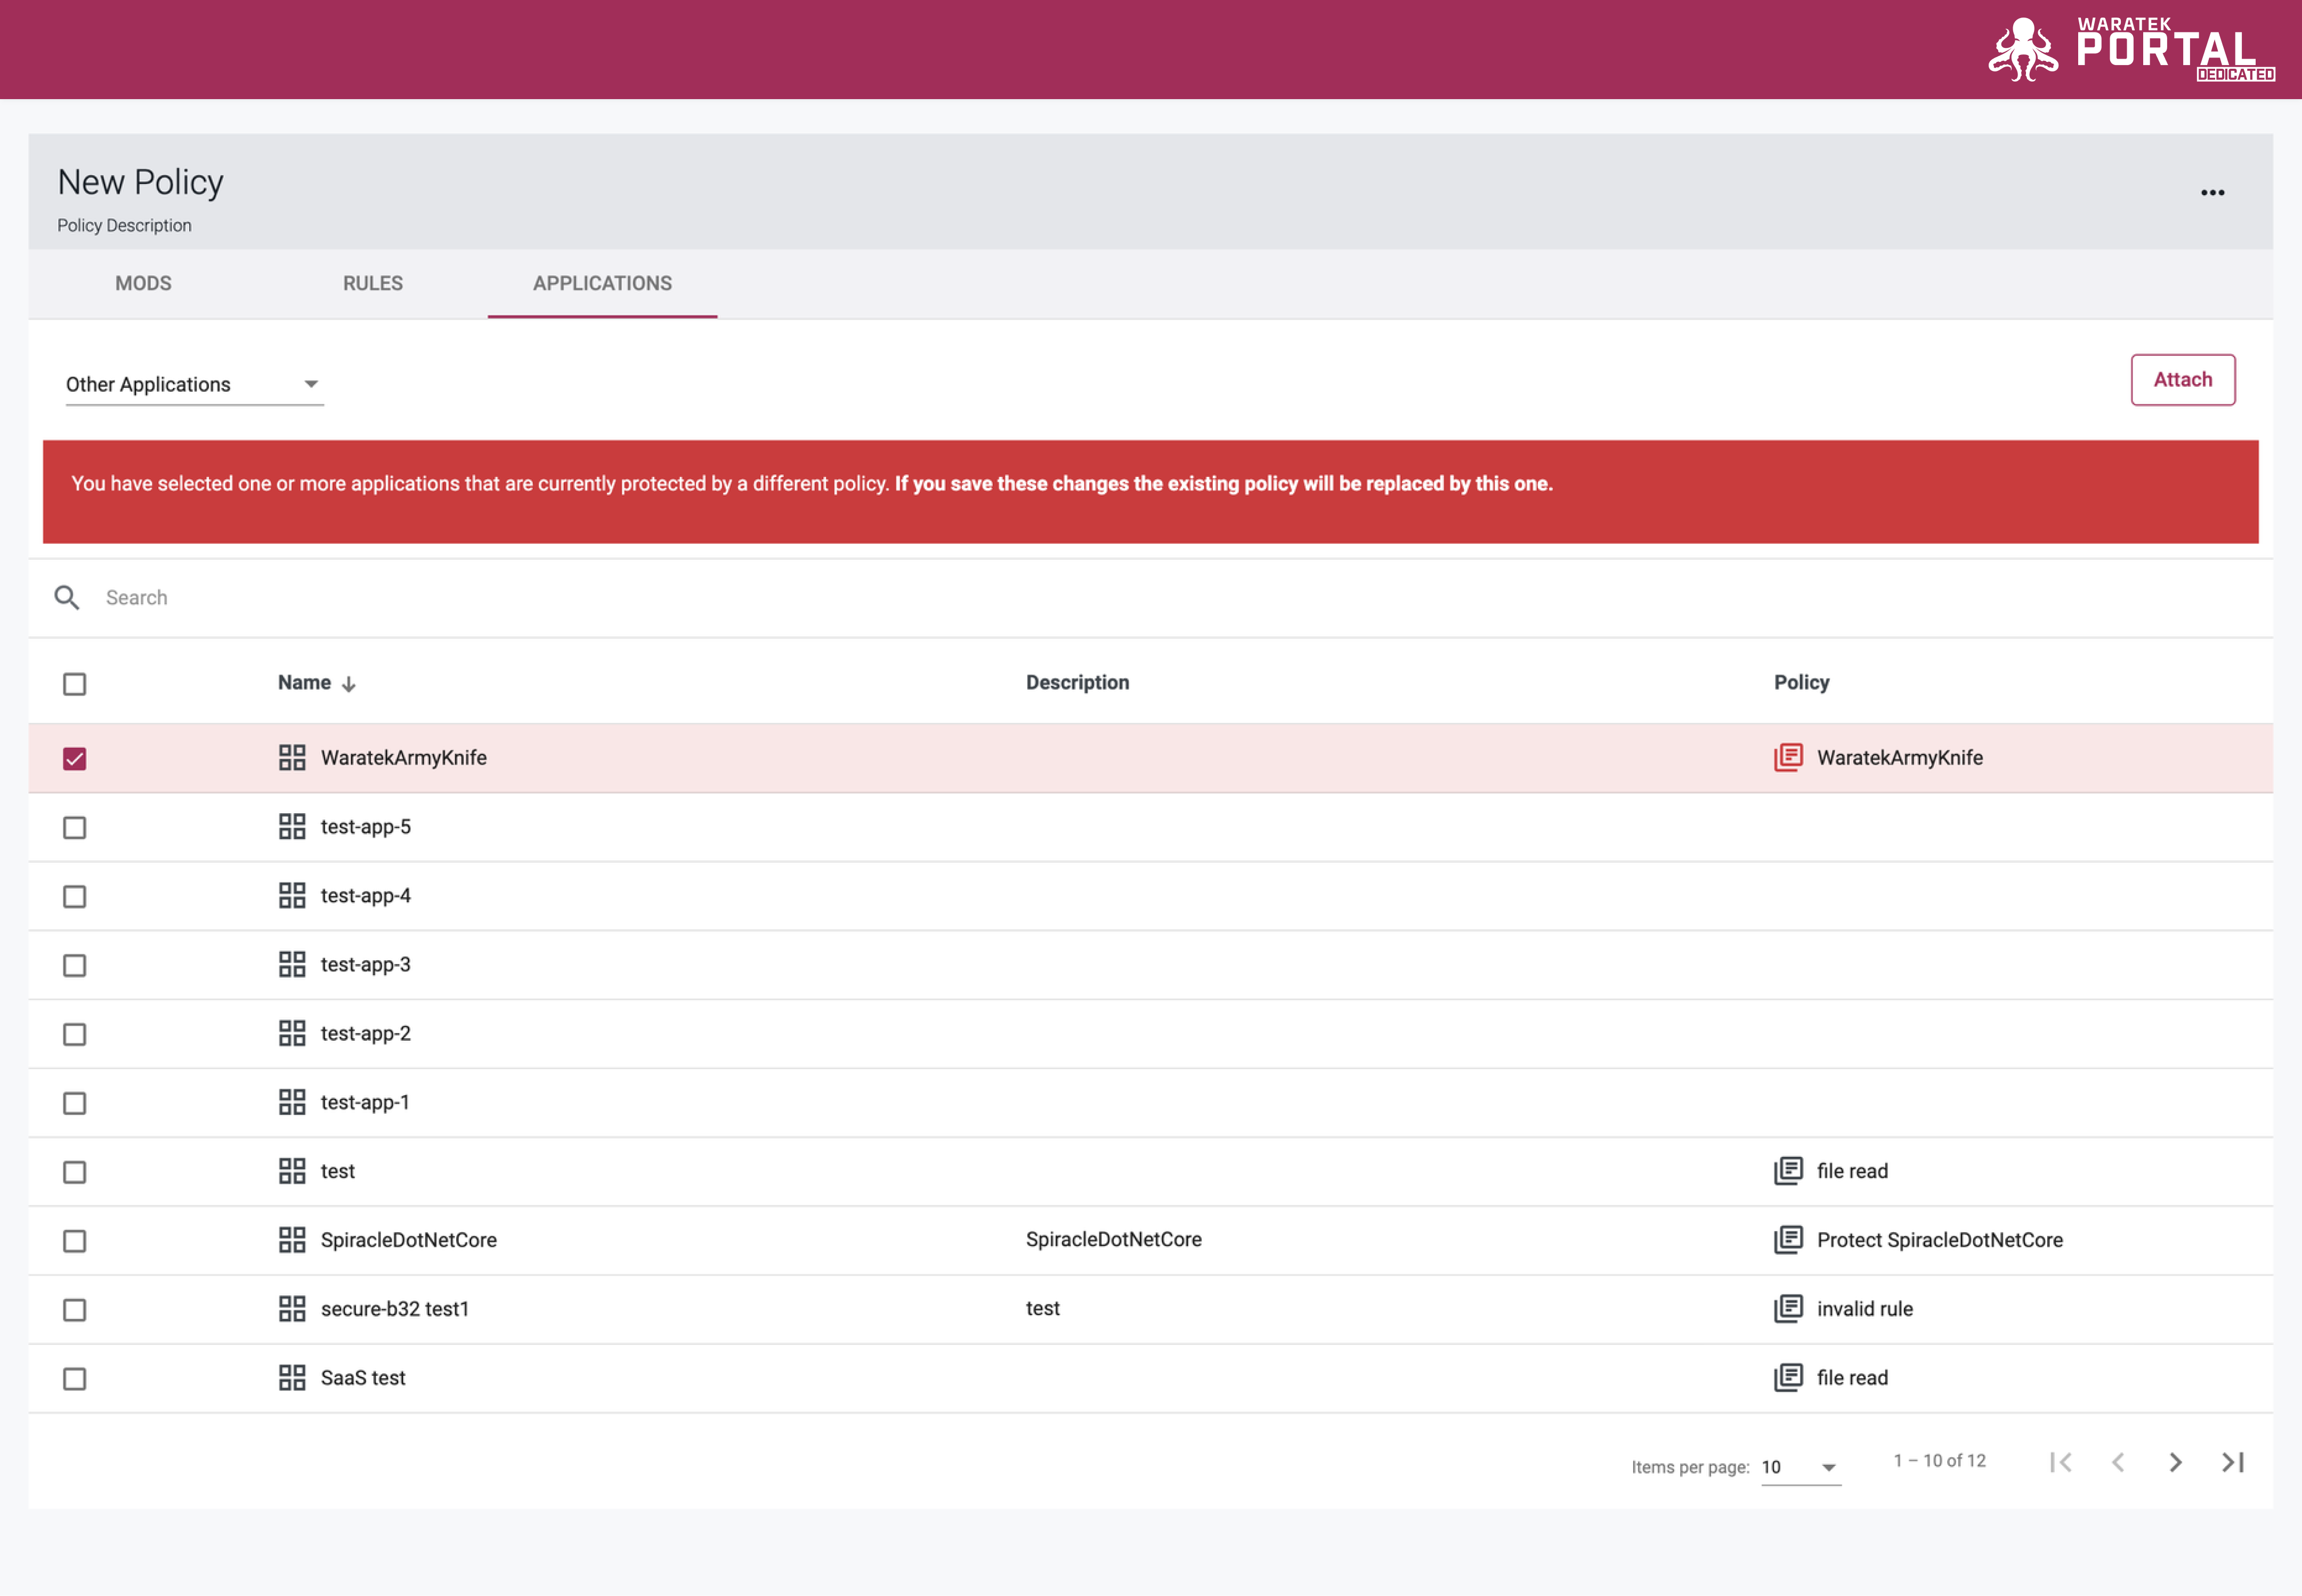
Task: Click the sort arrow next to Name
Action: click(x=349, y=684)
